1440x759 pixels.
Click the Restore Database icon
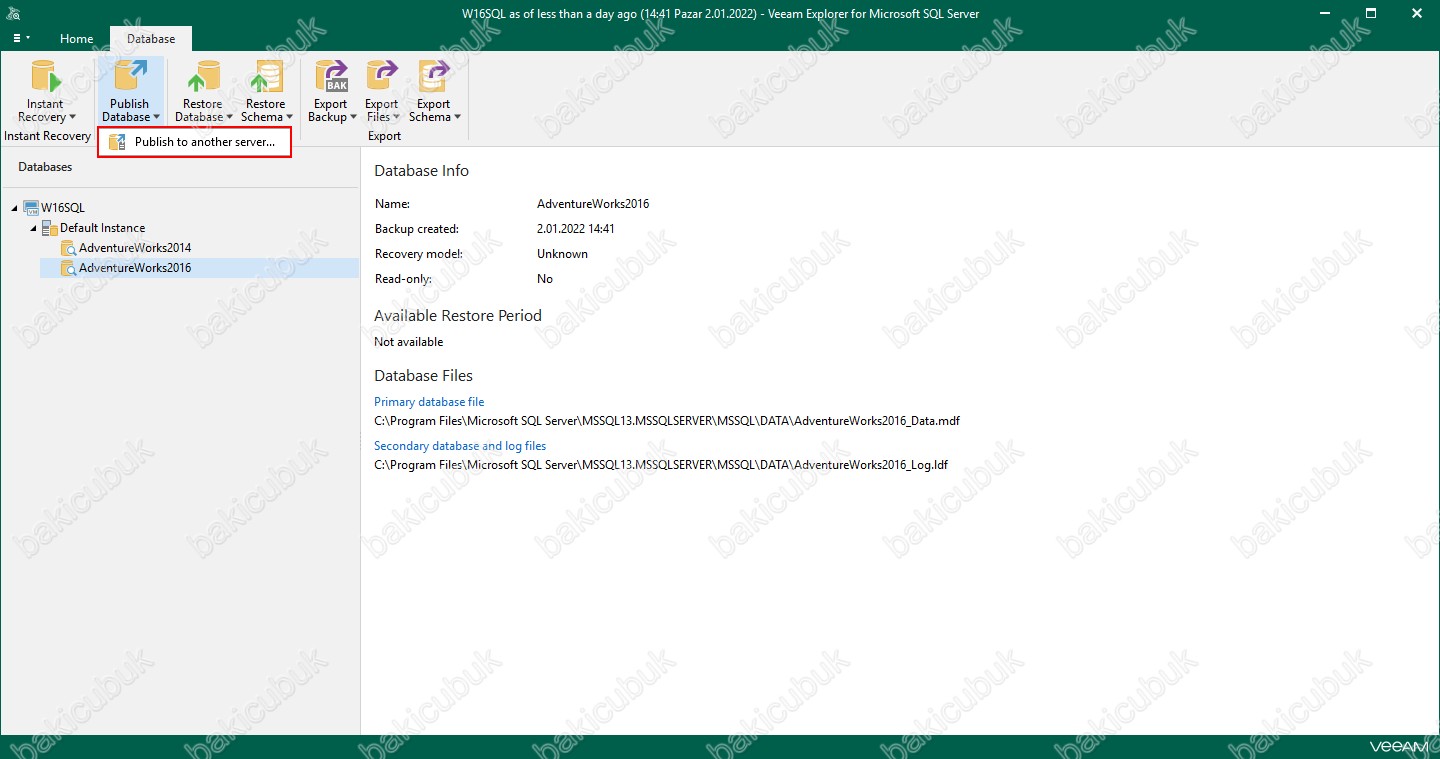pos(203,77)
